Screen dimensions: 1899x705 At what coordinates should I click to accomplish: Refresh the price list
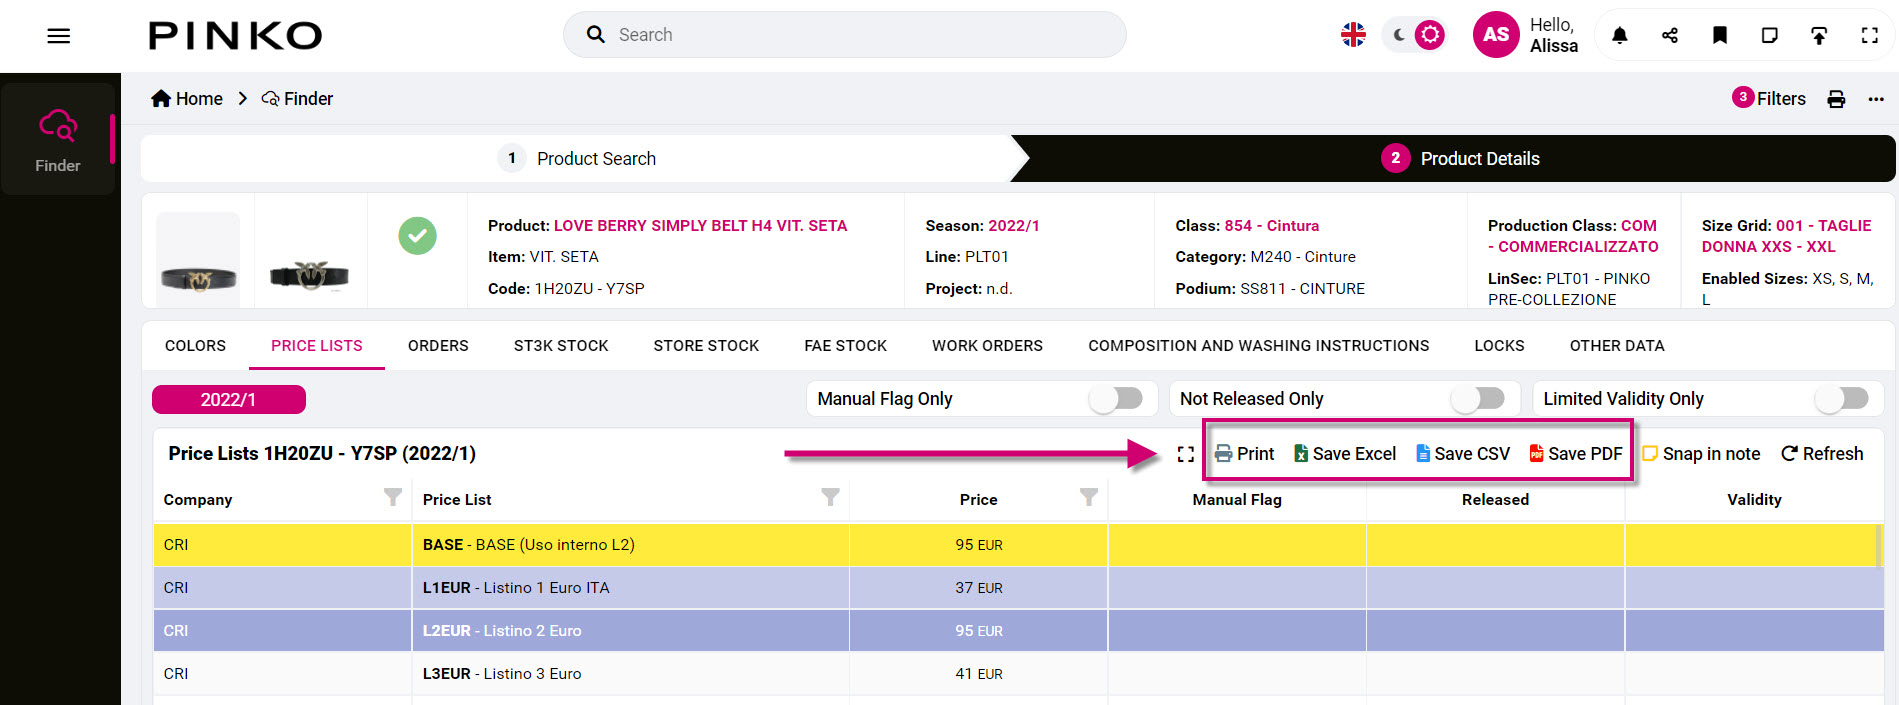[x=1822, y=454]
